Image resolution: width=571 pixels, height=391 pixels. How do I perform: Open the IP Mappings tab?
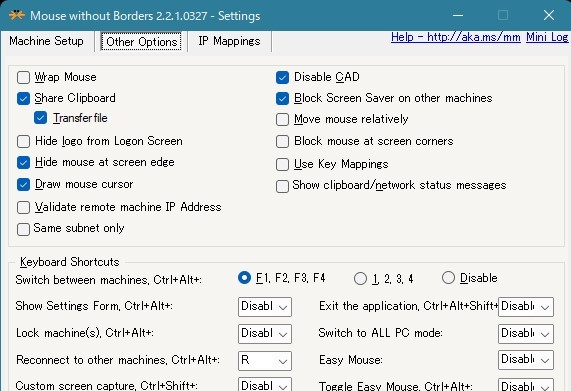click(229, 41)
